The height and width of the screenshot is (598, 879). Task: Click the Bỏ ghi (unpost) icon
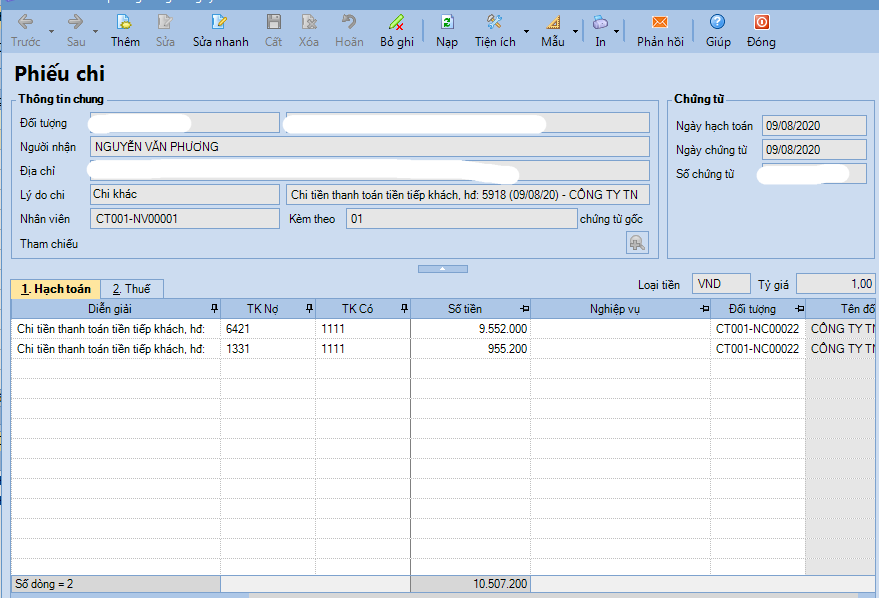[x=397, y=22]
